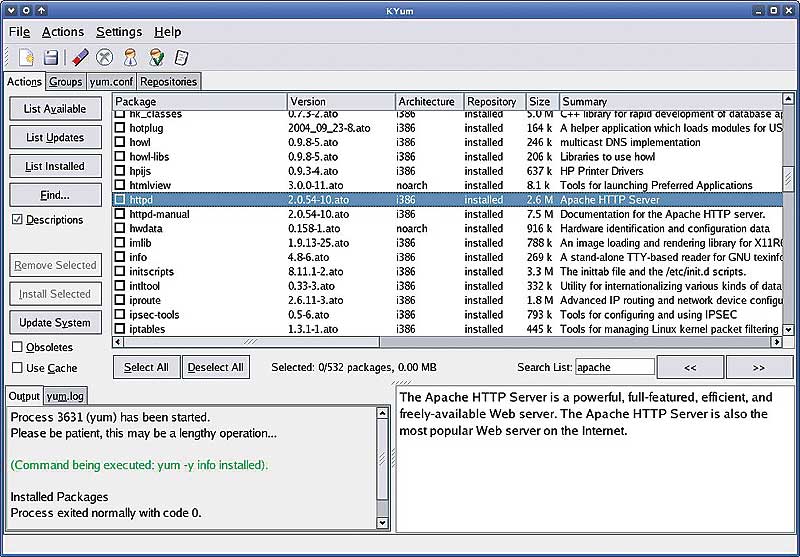Toggle the Descriptions checkbox
The image size is (800, 557).
(17, 219)
